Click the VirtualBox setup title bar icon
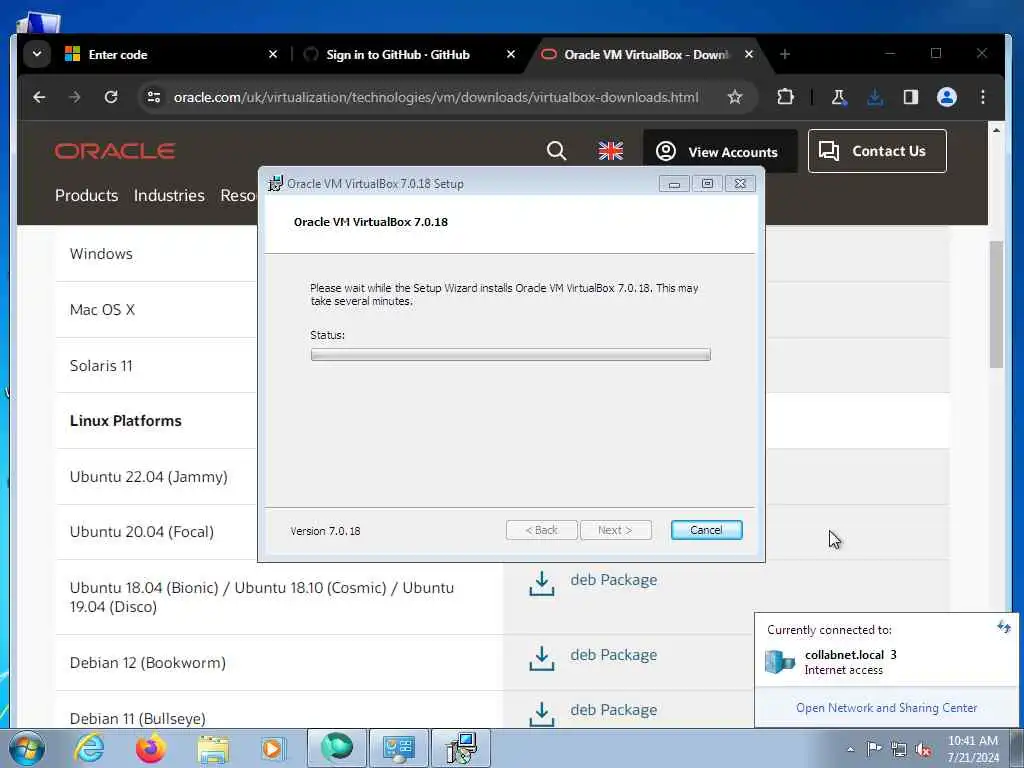 (276, 184)
